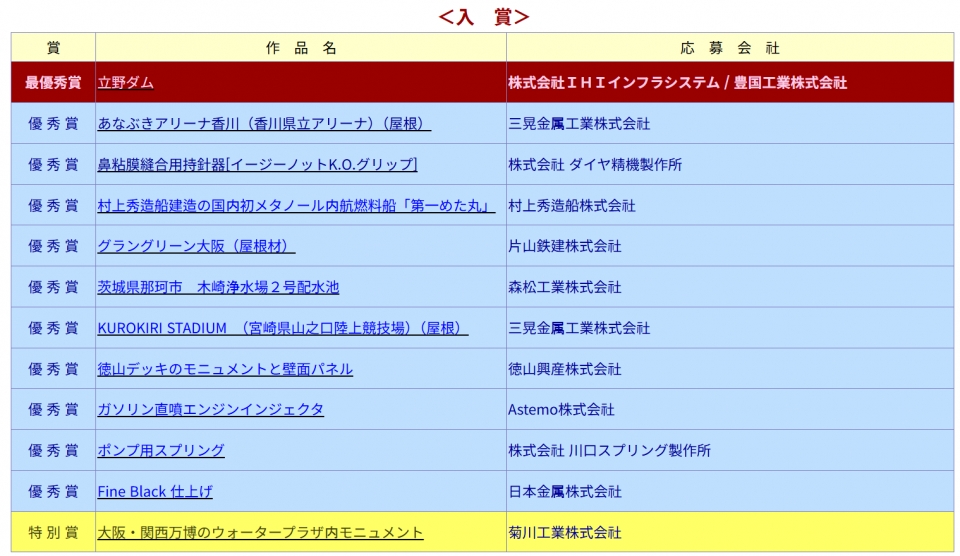
Task: Click the グラングリーン大阪 roof material link
Action: (x=196, y=246)
